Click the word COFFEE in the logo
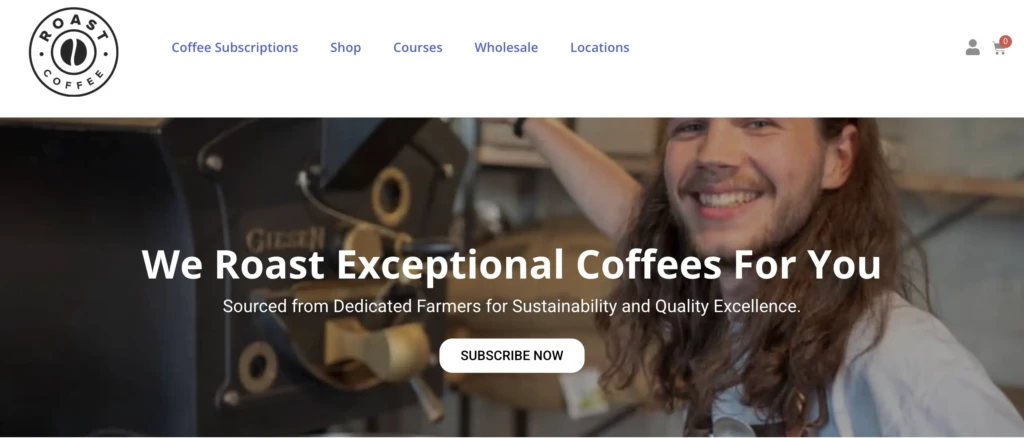Viewport: 1024px width, 438px height. pos(73,81)
